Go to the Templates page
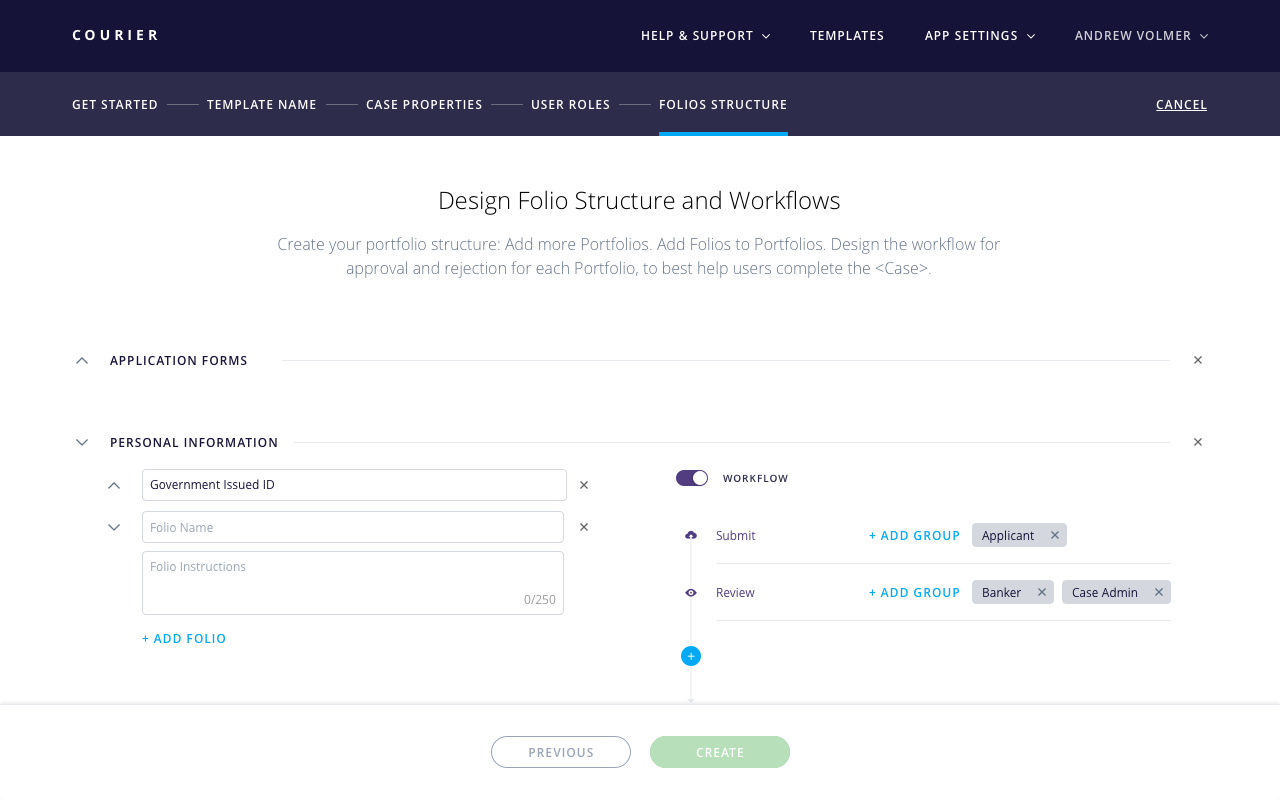The image size is (1280, 800). point(847,36)
